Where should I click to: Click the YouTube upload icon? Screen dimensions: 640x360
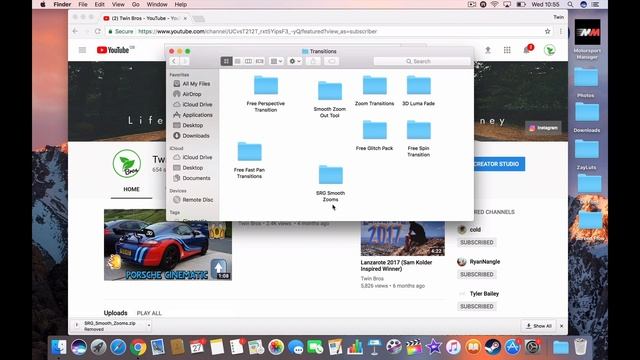(x=488, y=50)
